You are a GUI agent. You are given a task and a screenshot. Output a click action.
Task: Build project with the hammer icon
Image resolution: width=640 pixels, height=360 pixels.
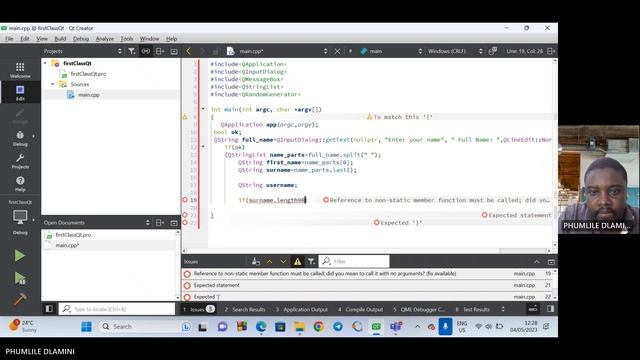pos(20,299)
